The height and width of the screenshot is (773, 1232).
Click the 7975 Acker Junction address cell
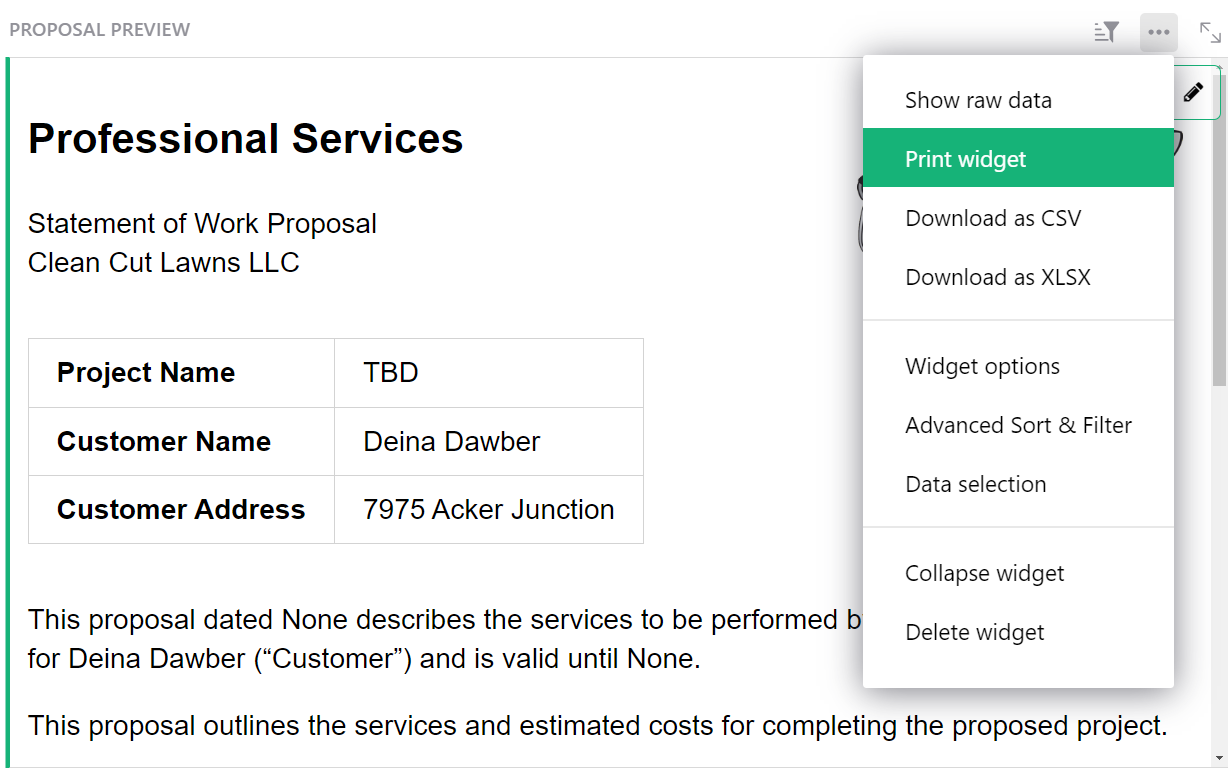(488, 509)
